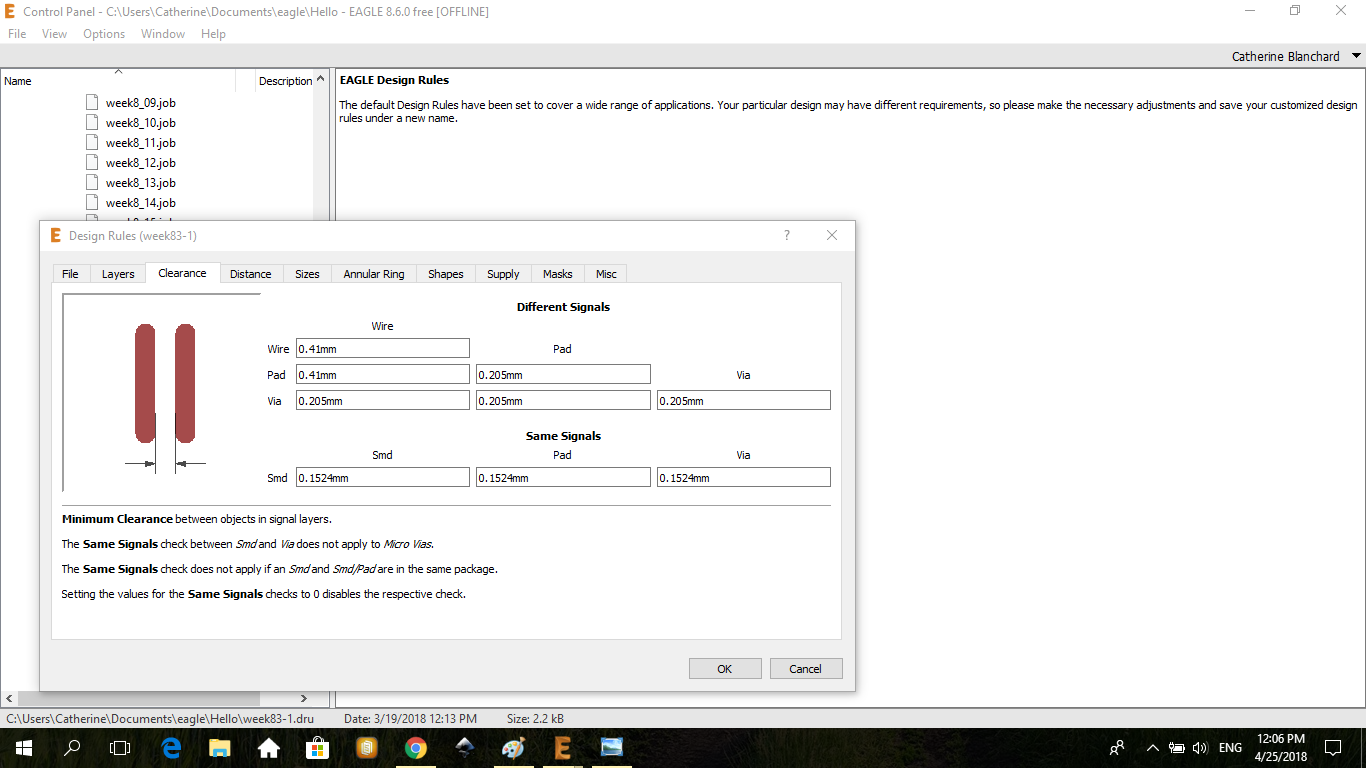The image size is (1366, 768).
Task: Switch to the Annular Ring tab
Action: (x=374, y=274)
